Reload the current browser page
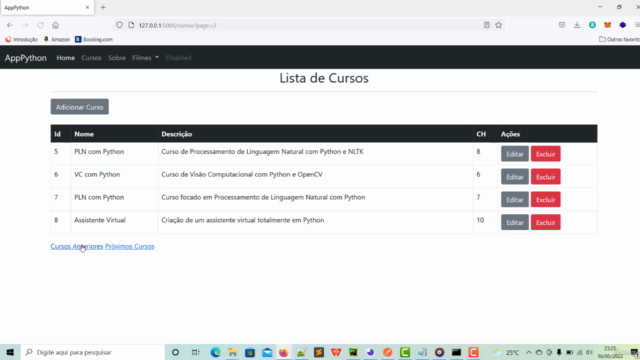640x360 pixels. coord(40,25)
